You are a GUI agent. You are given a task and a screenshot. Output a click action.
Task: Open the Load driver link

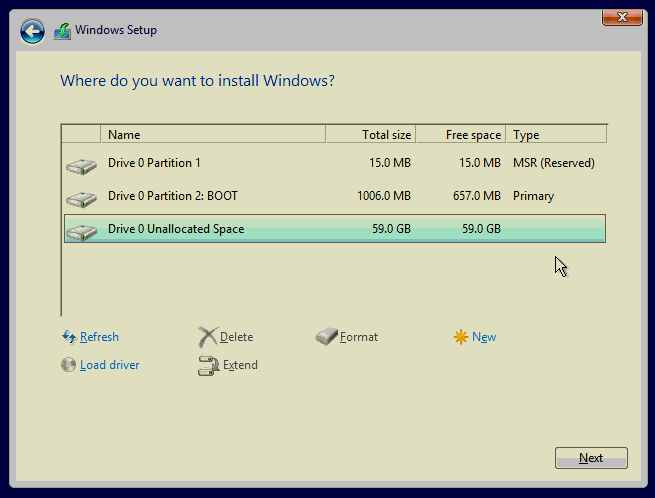[109, 365]
